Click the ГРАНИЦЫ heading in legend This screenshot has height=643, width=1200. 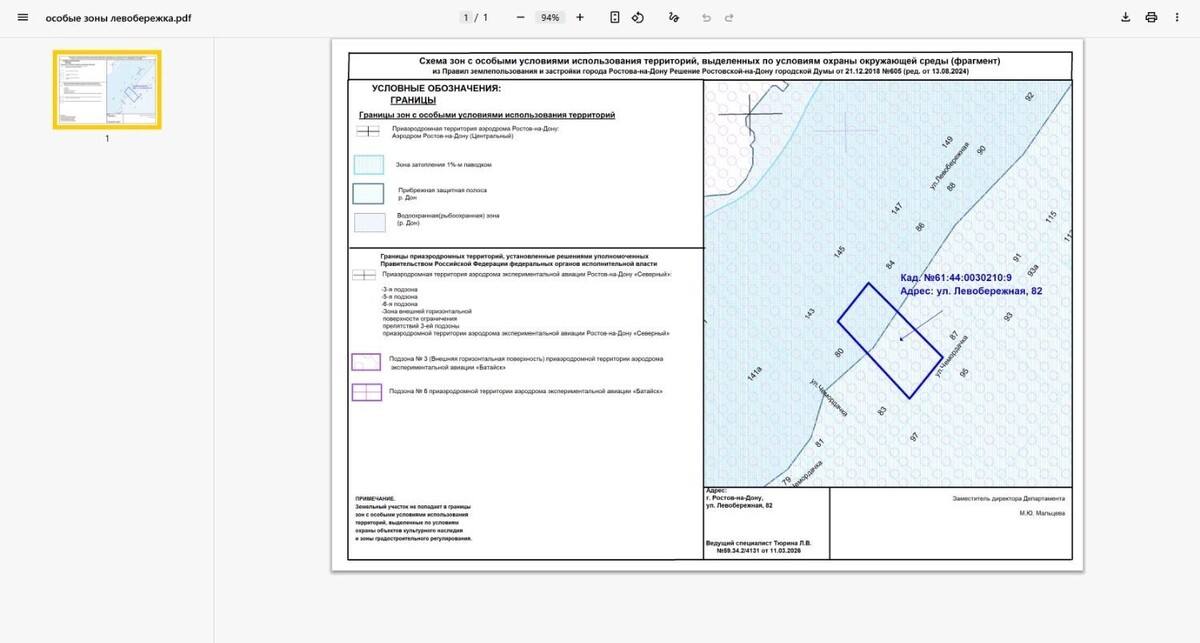click(413, 100)
